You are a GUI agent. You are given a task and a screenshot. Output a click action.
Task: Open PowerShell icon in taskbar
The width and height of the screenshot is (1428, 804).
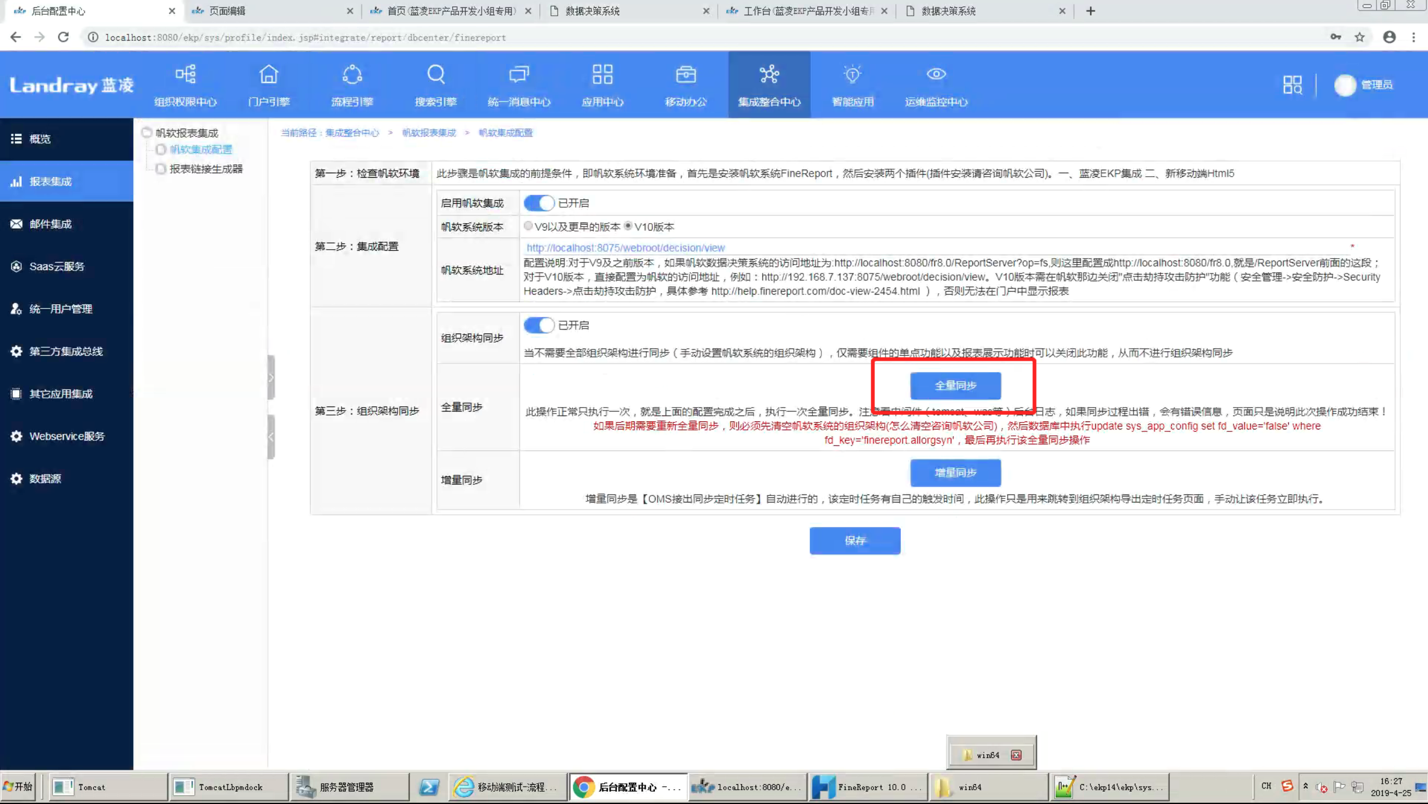(429, 787)
